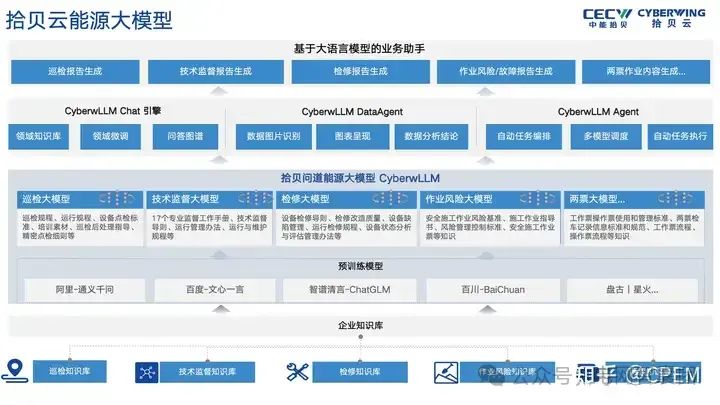Select the 巡检大模型 card header
The width and height of the screenshot is (720, 405).
80,199
